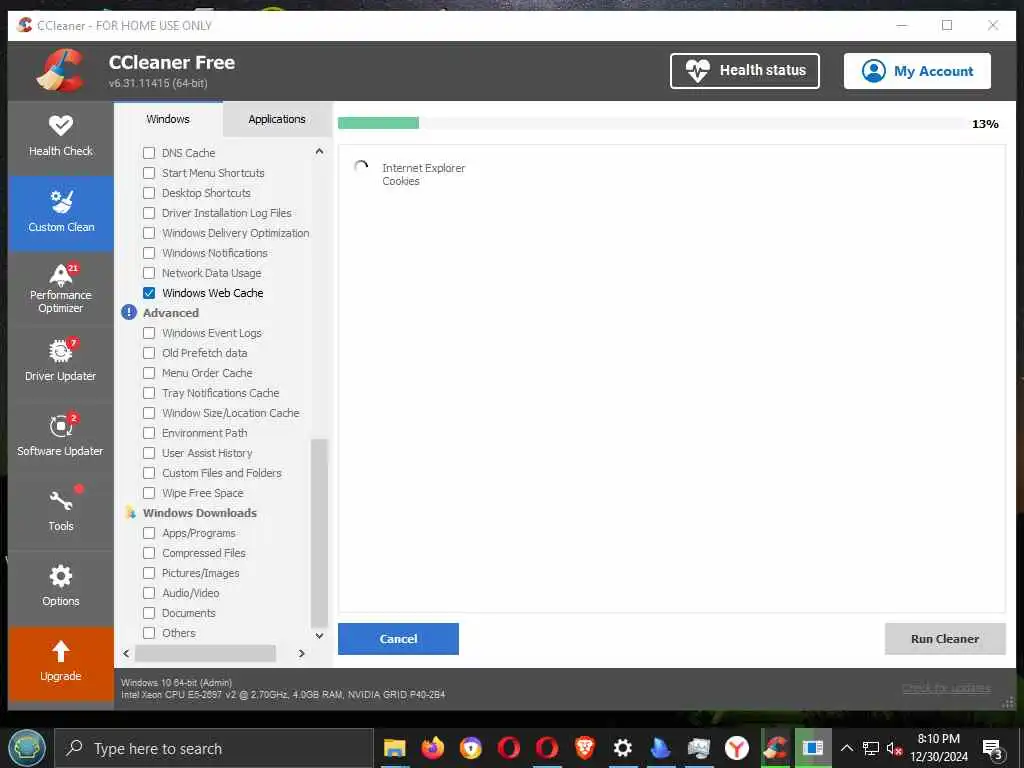Click the taskbar clock and date
Image resolution: width=1024 pixels, height=768 pixels.
938,748
